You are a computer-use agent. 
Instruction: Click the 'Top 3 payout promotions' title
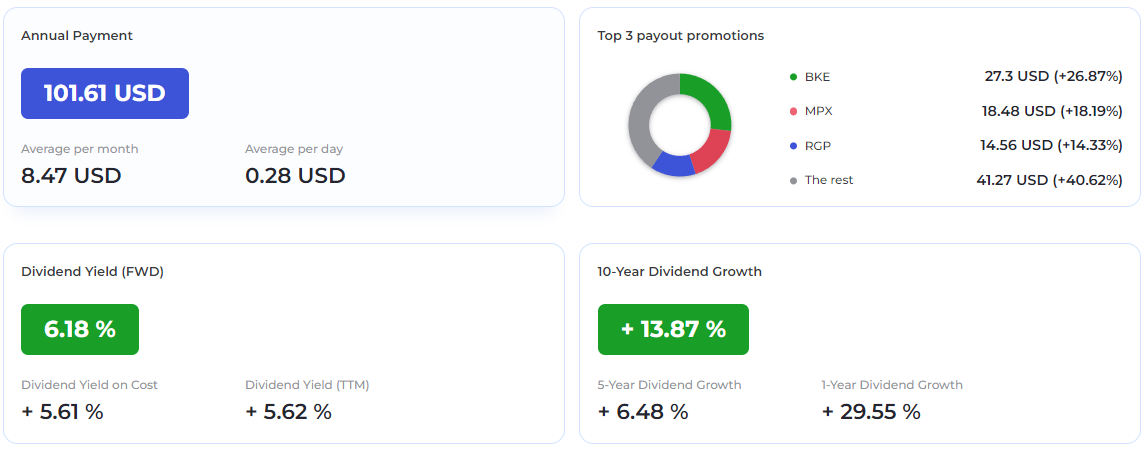click(680, 36)
